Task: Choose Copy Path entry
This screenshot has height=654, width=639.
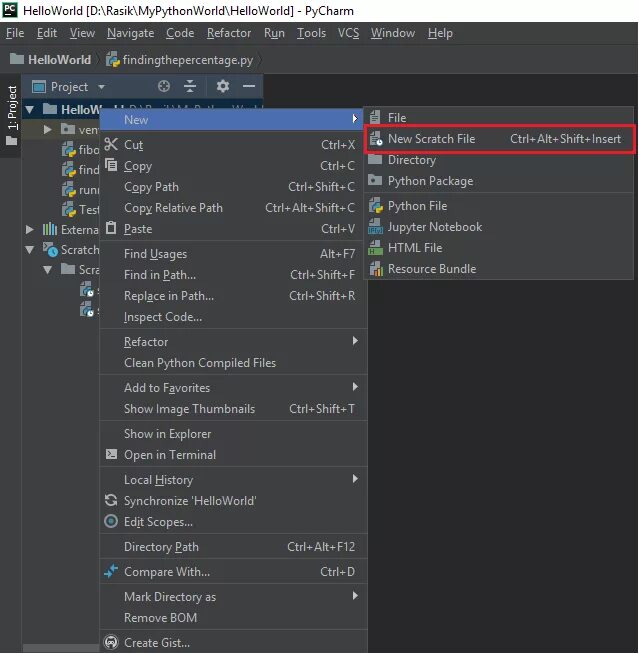Action: coord(234,186)
